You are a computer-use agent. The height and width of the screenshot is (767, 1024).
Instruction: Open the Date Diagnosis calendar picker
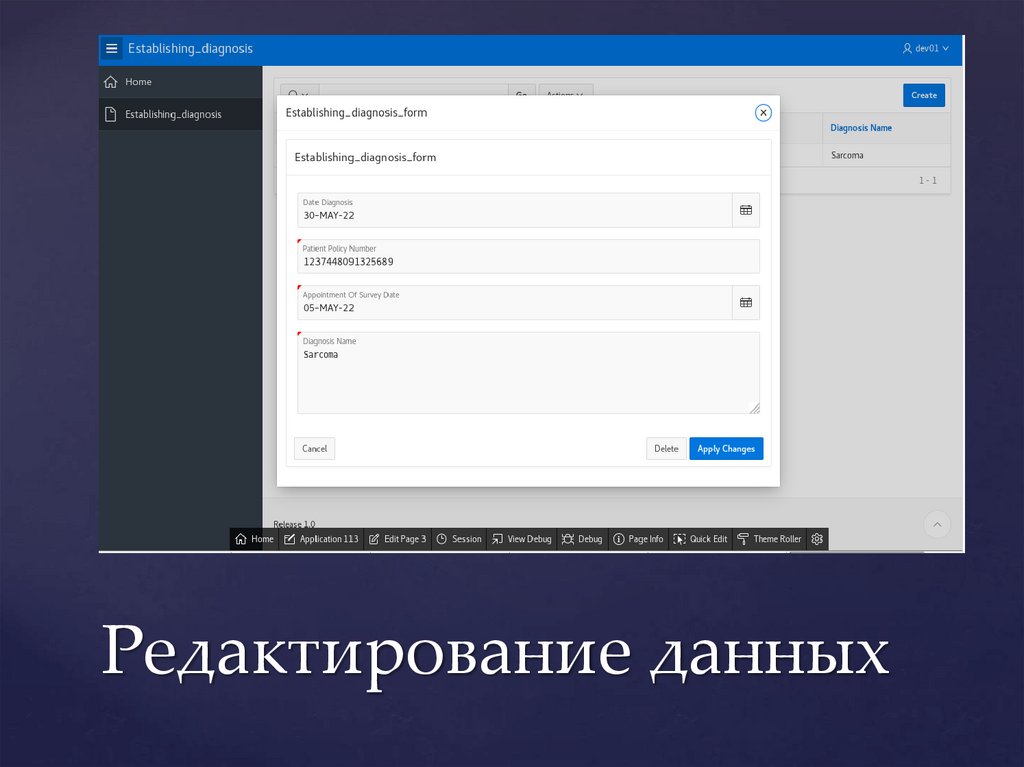point(745,210)
